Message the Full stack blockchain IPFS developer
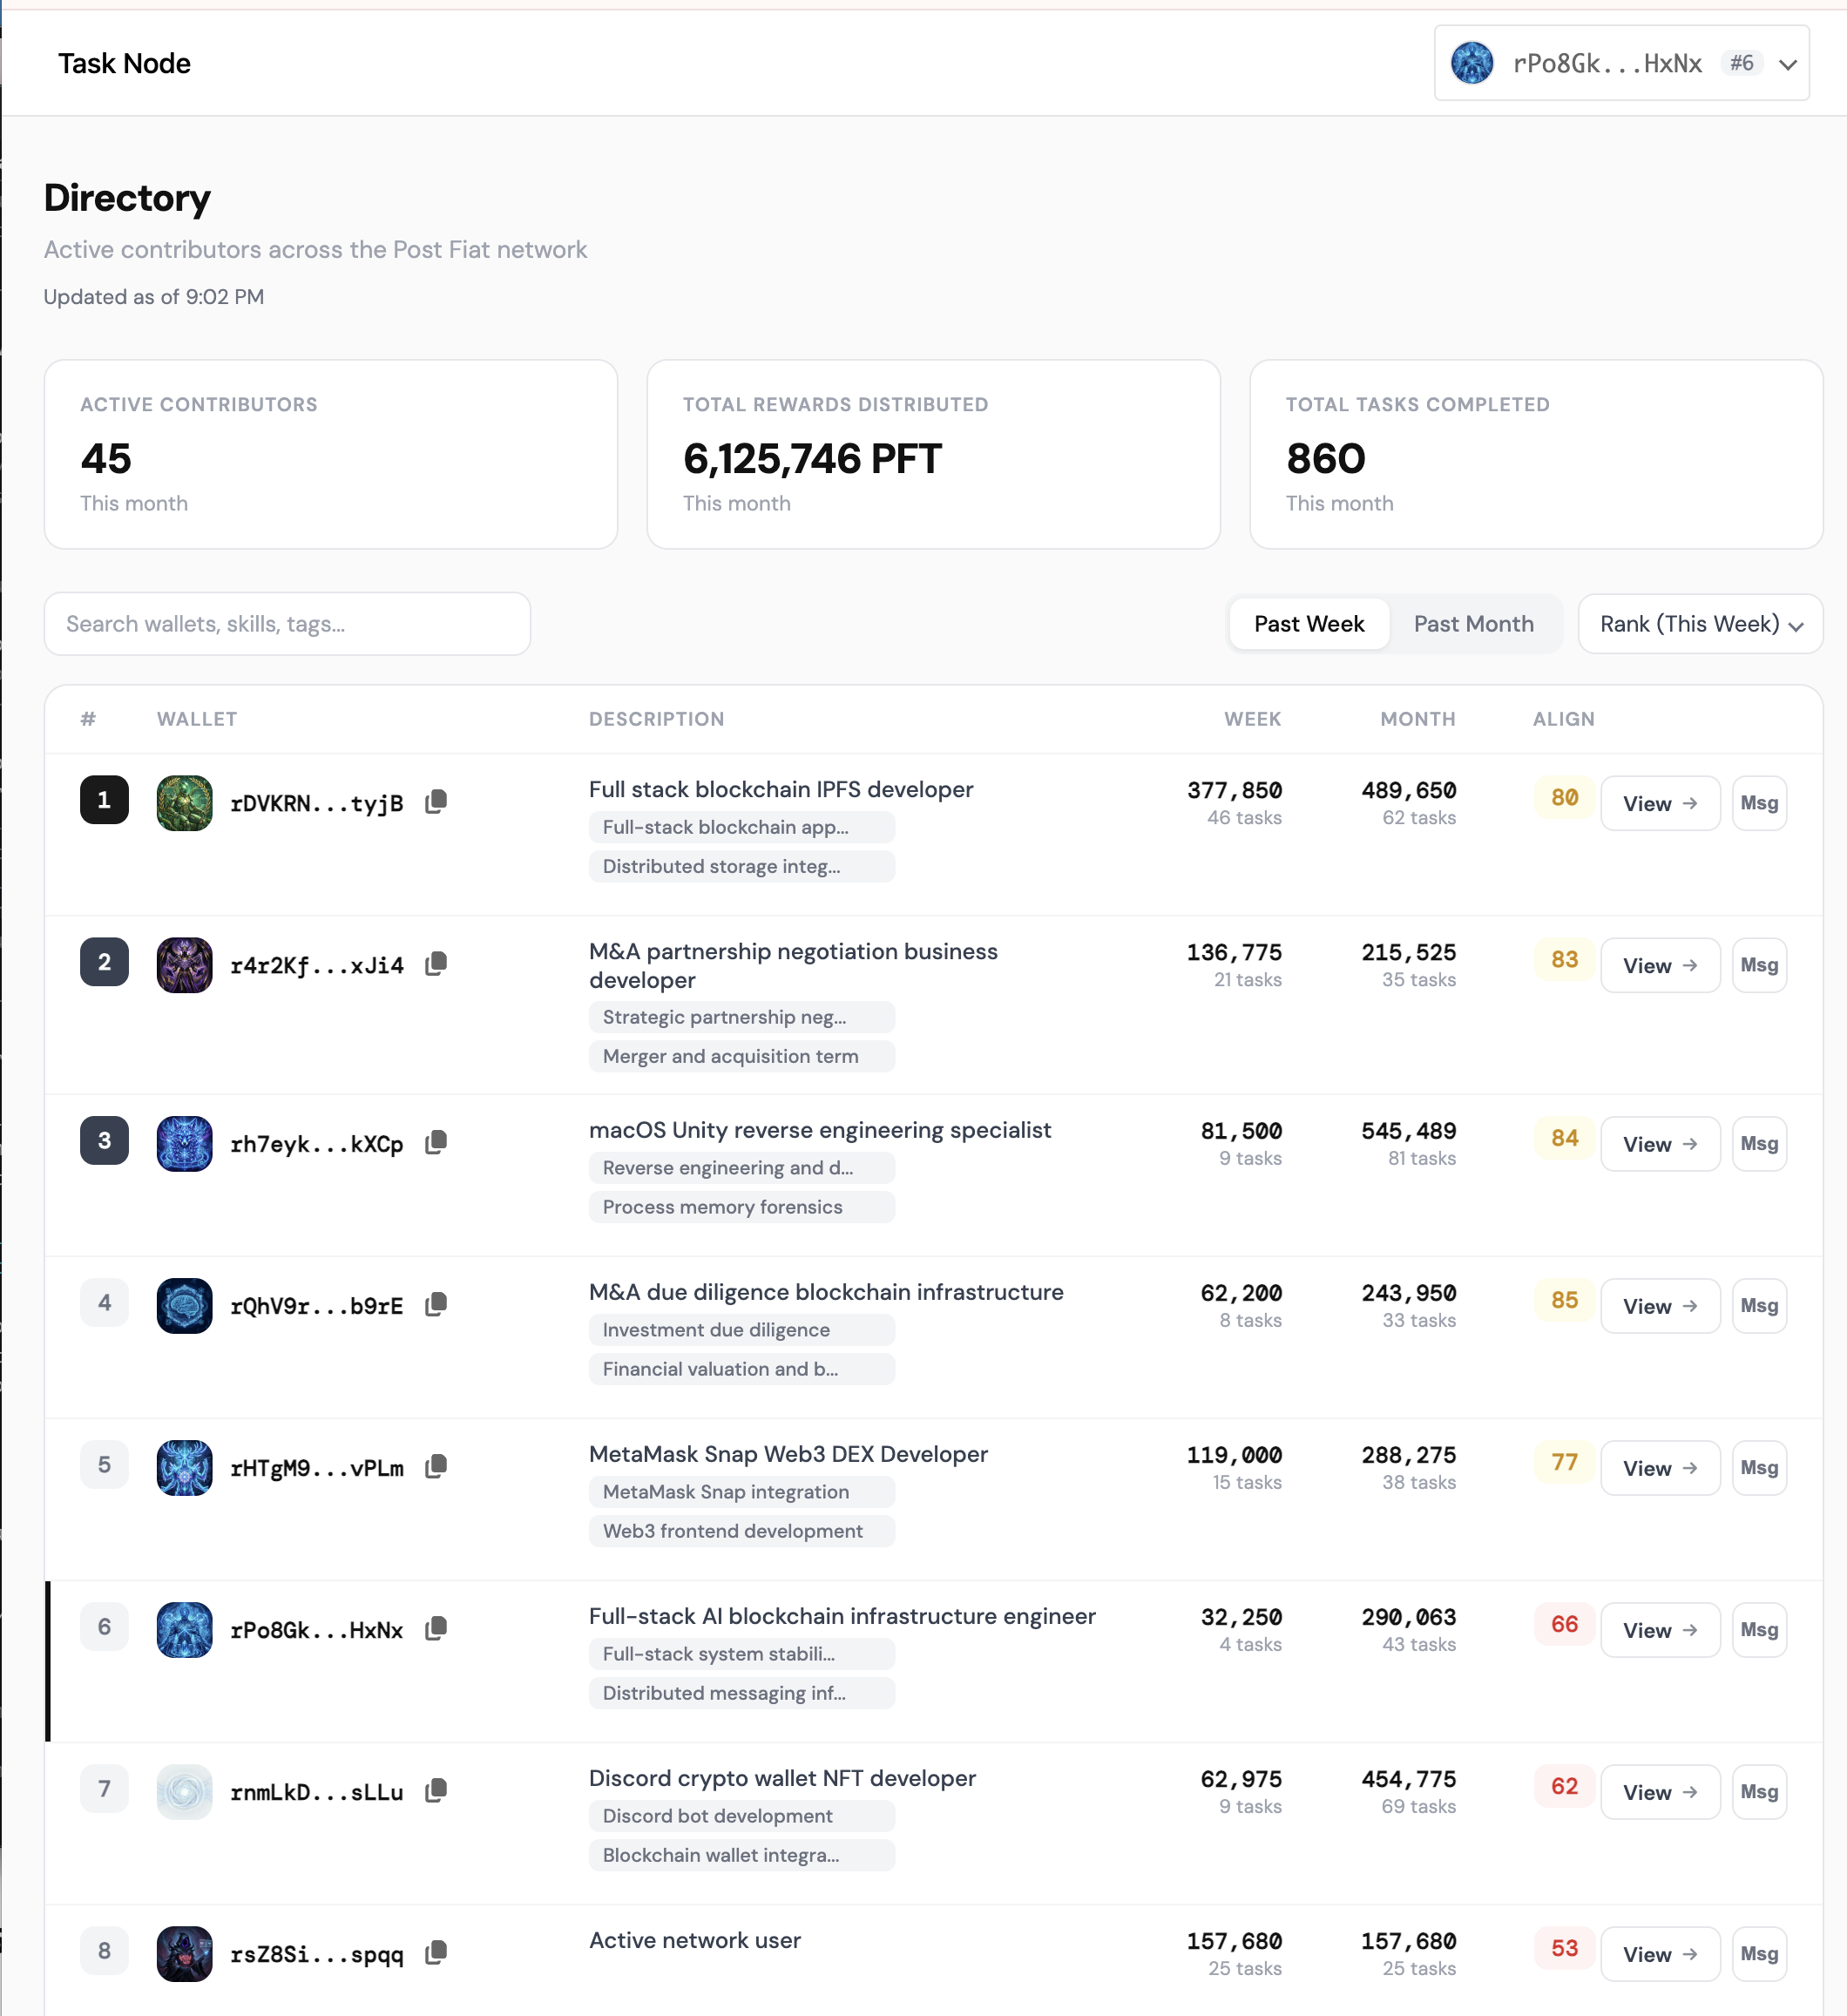Image resolution: width=1847 pixels, height=2016 pixels. click(x=1759, y=802)
